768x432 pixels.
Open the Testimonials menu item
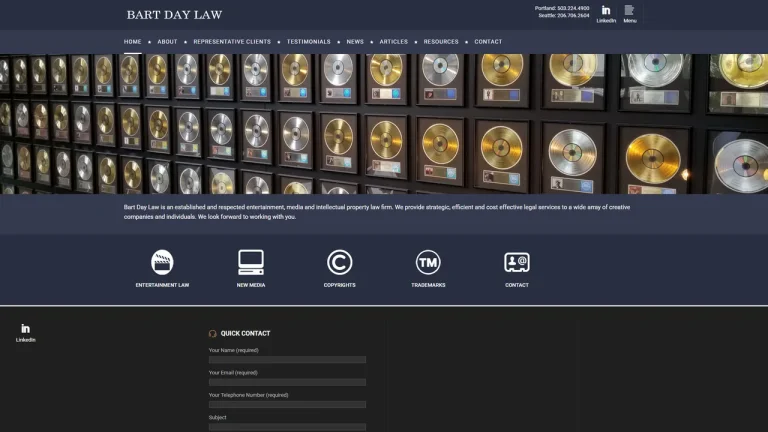[x=309, y=42]
